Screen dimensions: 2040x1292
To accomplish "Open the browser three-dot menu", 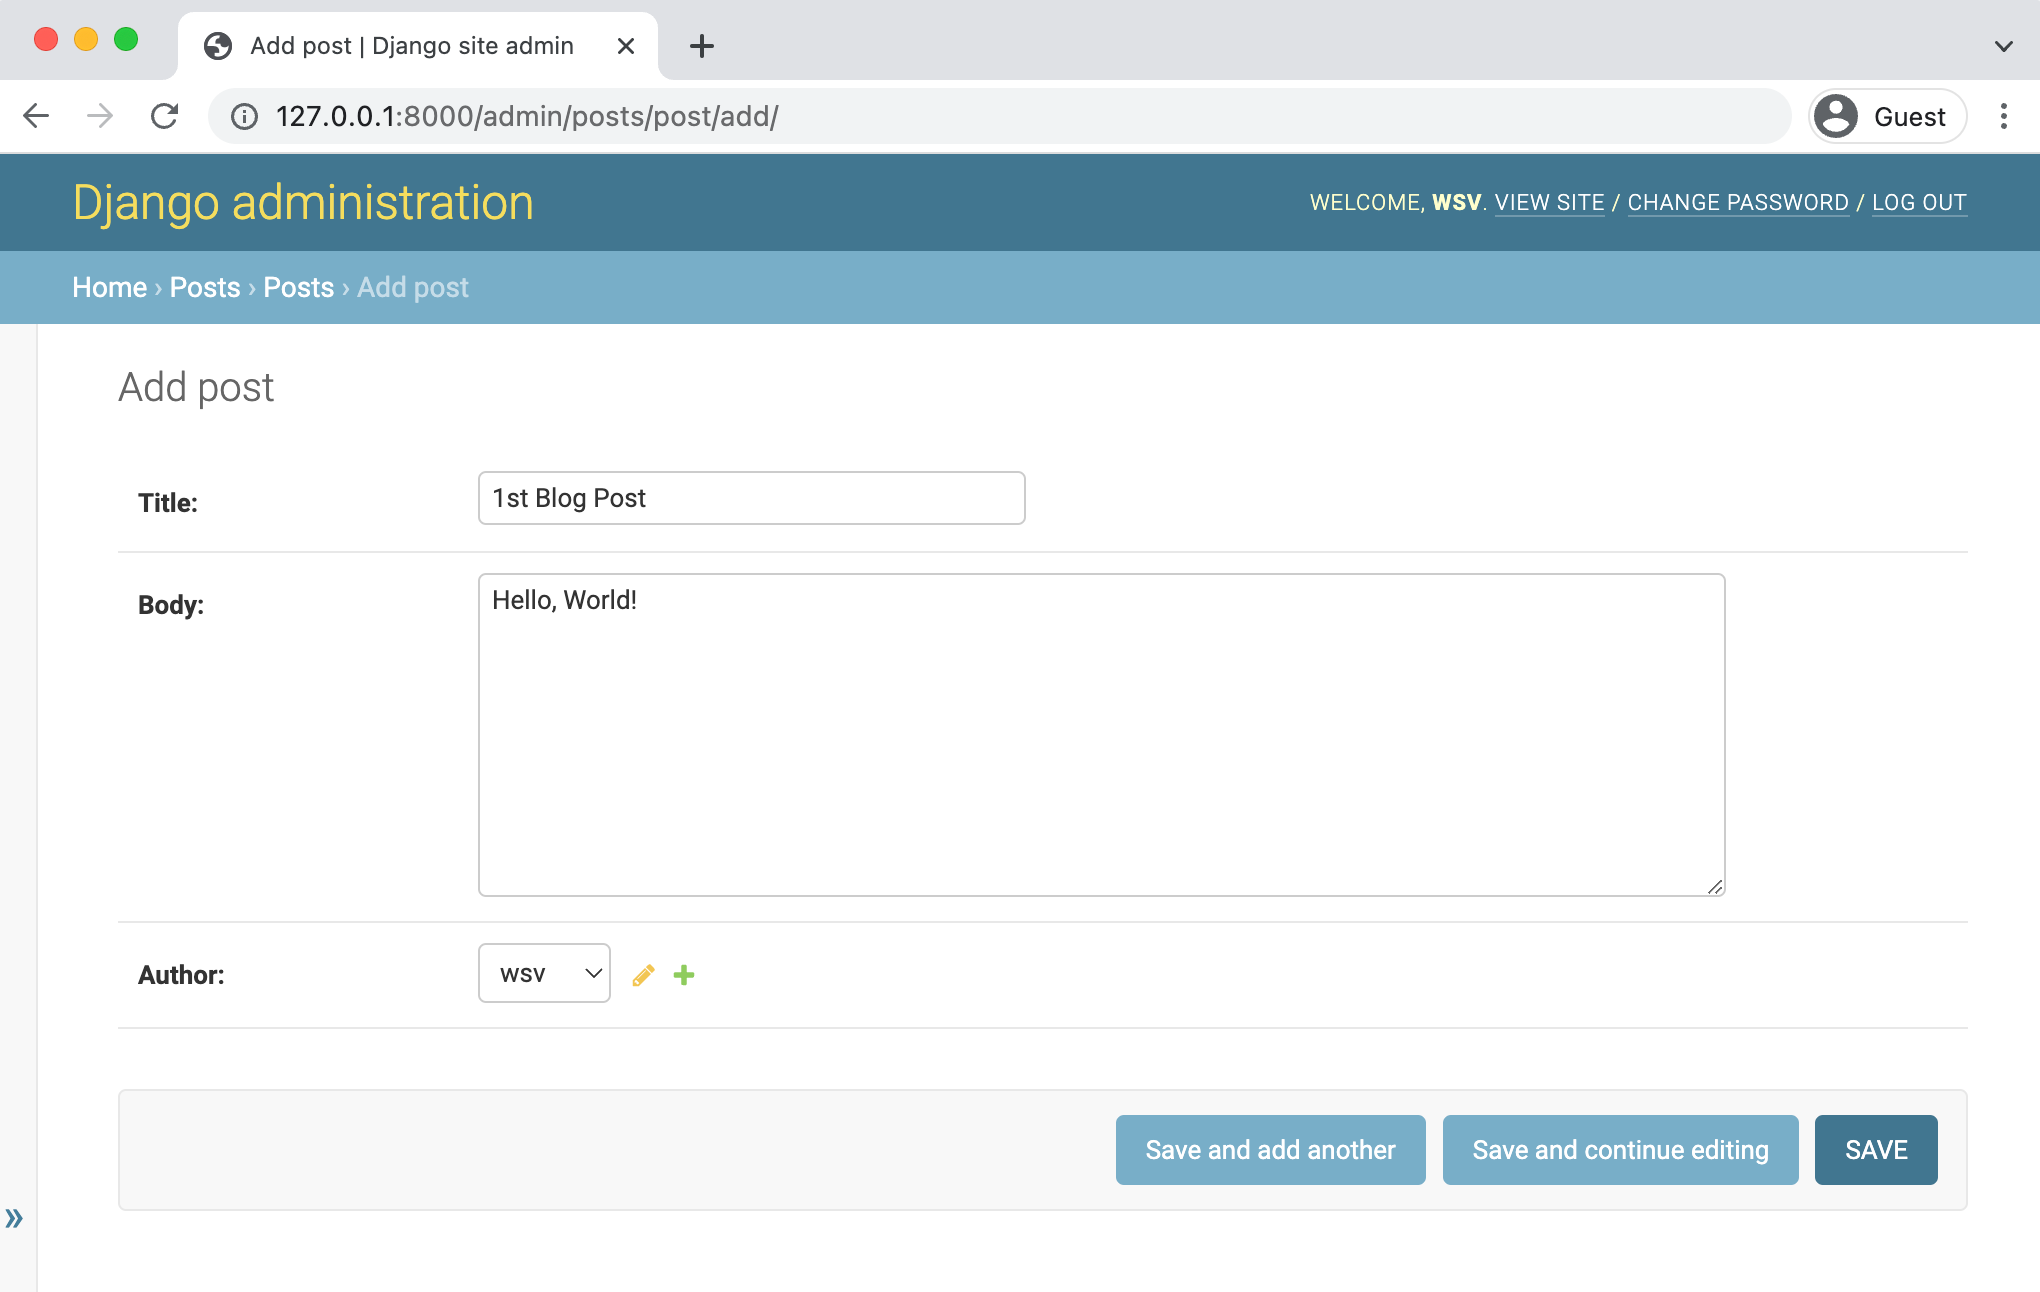I will click(x=2004, y=116).
